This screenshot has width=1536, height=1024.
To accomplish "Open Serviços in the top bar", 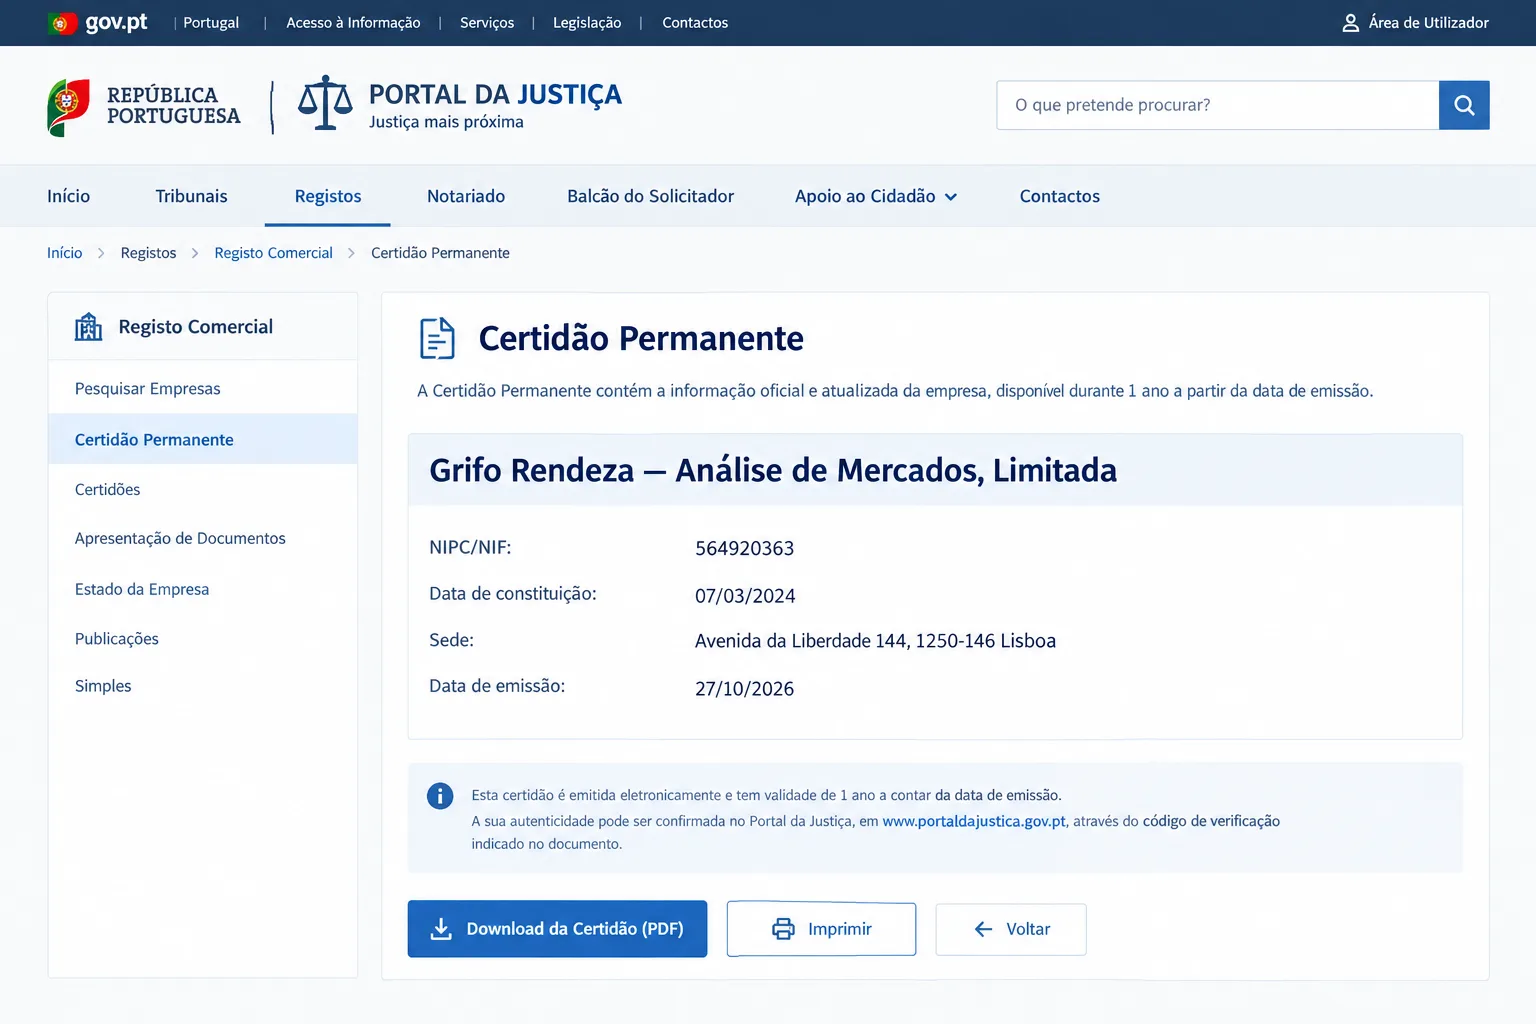I will pyautogui.click(x=487, y=22).
